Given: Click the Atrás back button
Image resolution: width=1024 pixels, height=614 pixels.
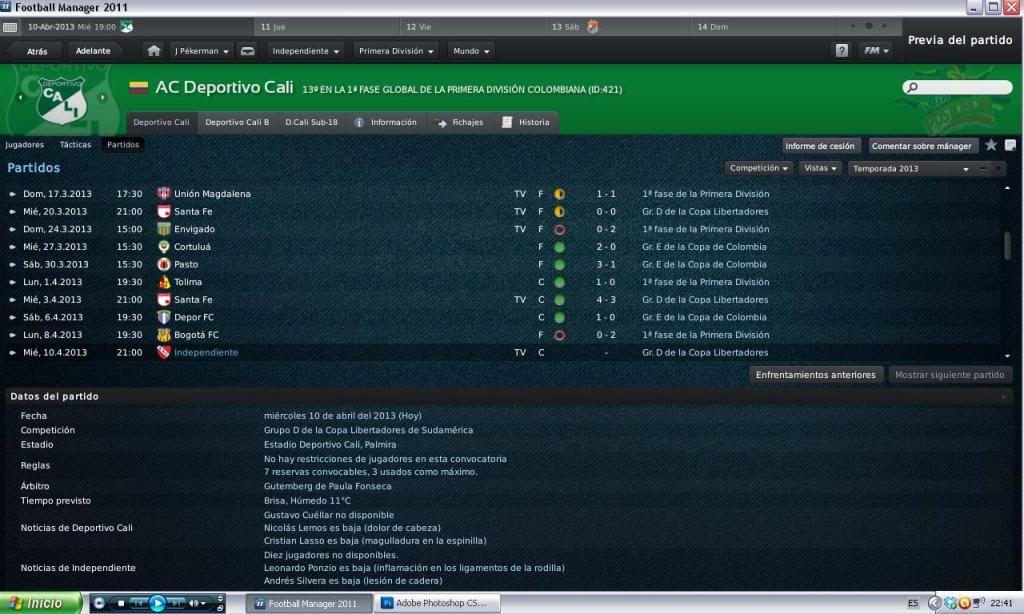Looking at the screenshot, I should coord(37,51).
